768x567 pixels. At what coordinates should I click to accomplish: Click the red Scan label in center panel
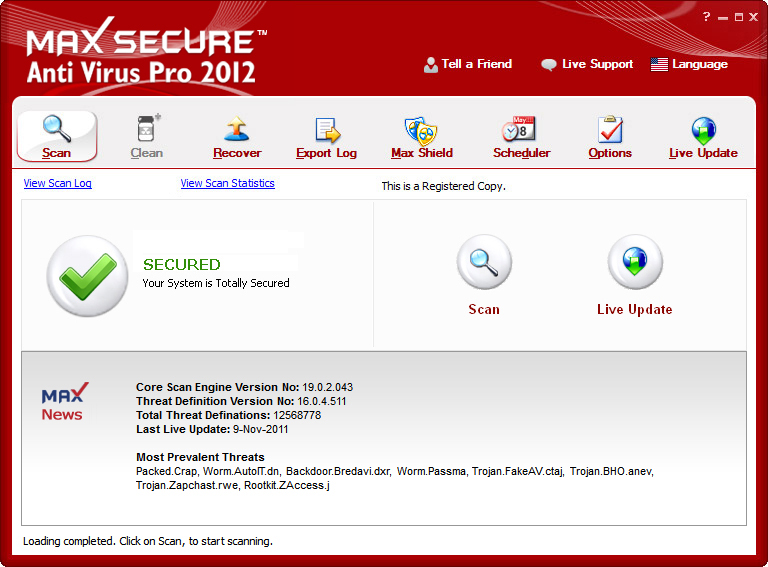(484, 309)
